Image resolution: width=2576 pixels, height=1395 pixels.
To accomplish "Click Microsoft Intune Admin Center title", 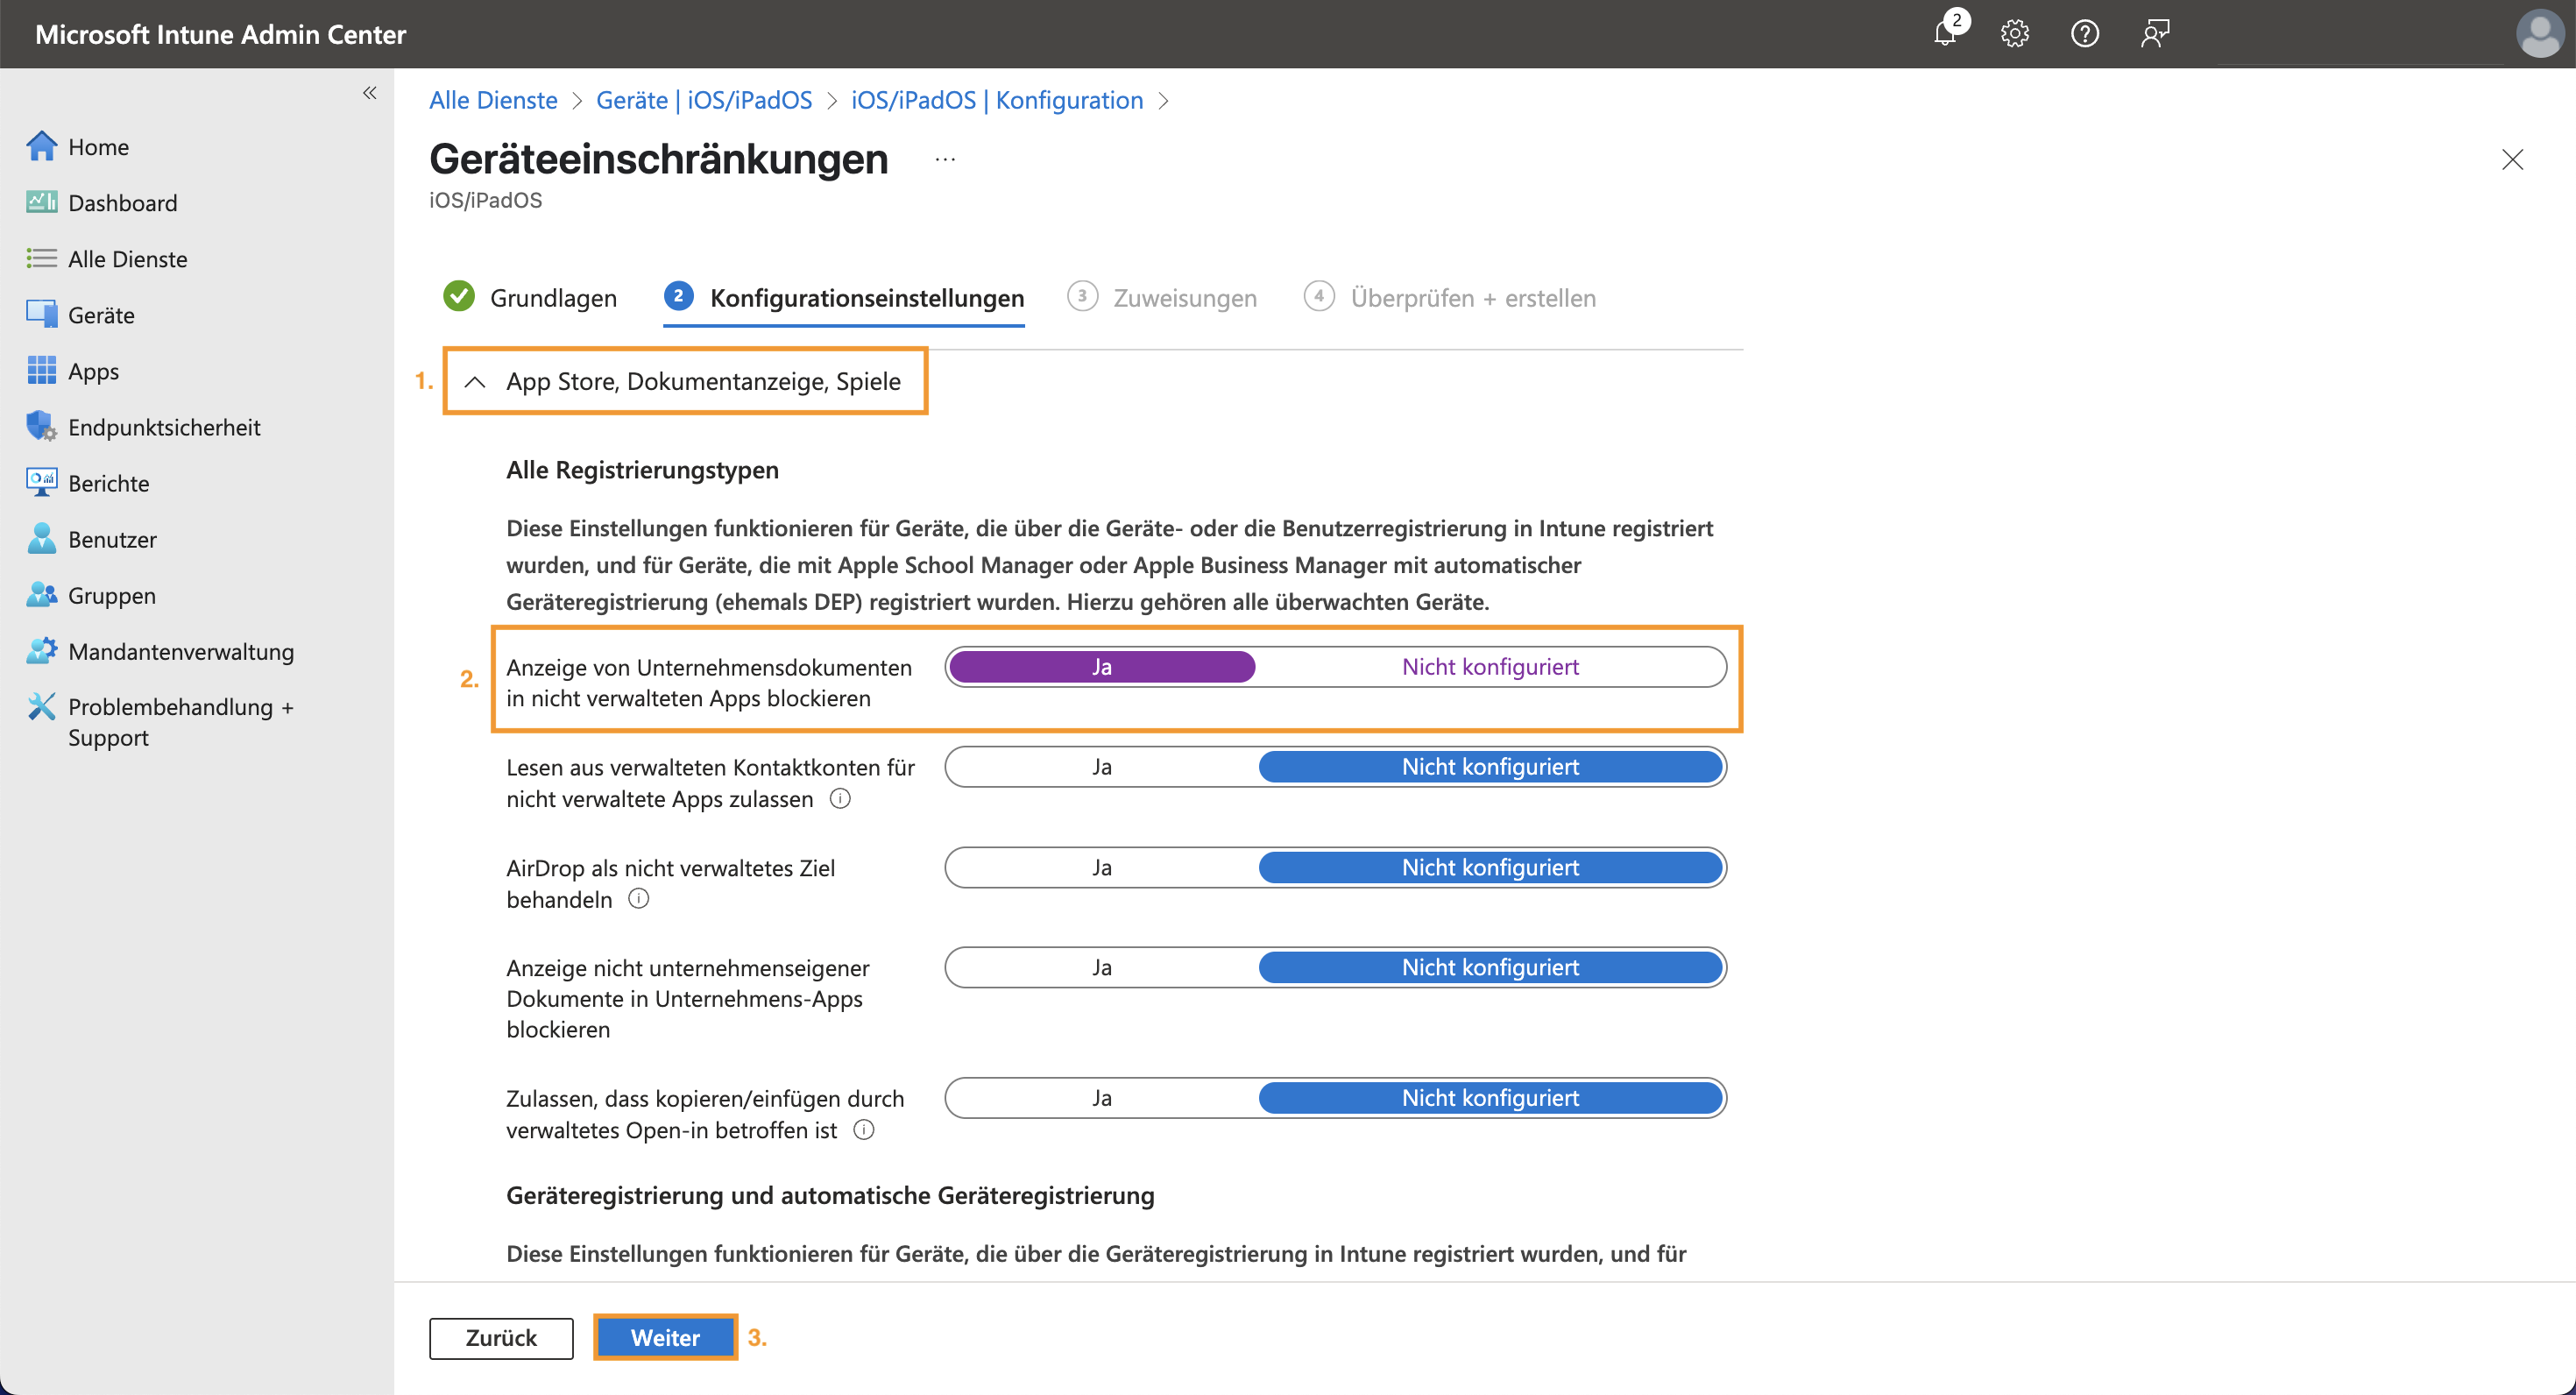I will 220,34.
